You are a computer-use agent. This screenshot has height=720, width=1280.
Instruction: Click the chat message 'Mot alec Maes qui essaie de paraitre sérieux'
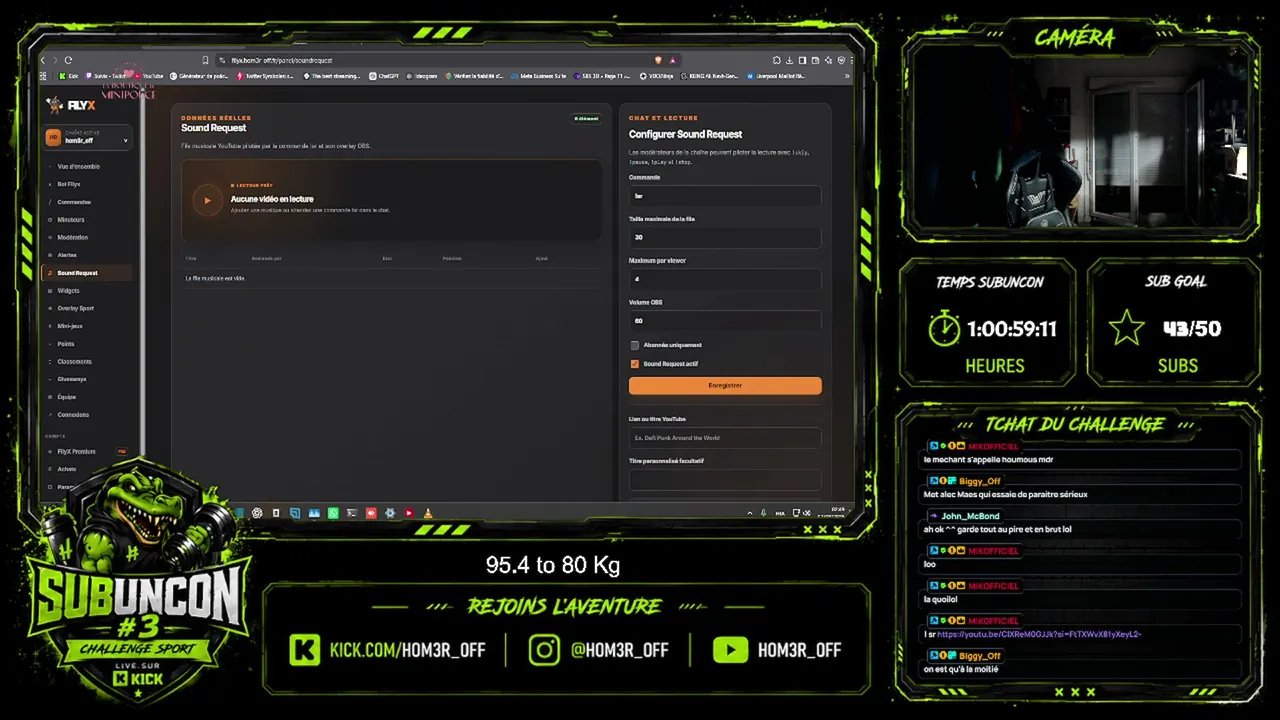[1005, 494]
